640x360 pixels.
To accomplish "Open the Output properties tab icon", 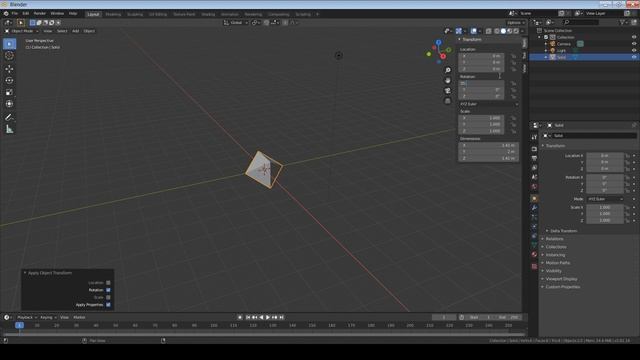I will (534, 158).
